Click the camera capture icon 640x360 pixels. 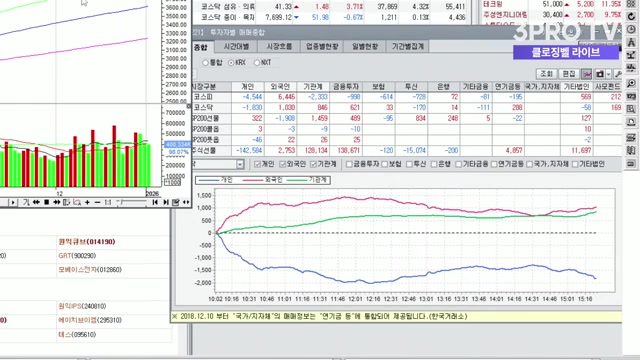pos(600,74)
